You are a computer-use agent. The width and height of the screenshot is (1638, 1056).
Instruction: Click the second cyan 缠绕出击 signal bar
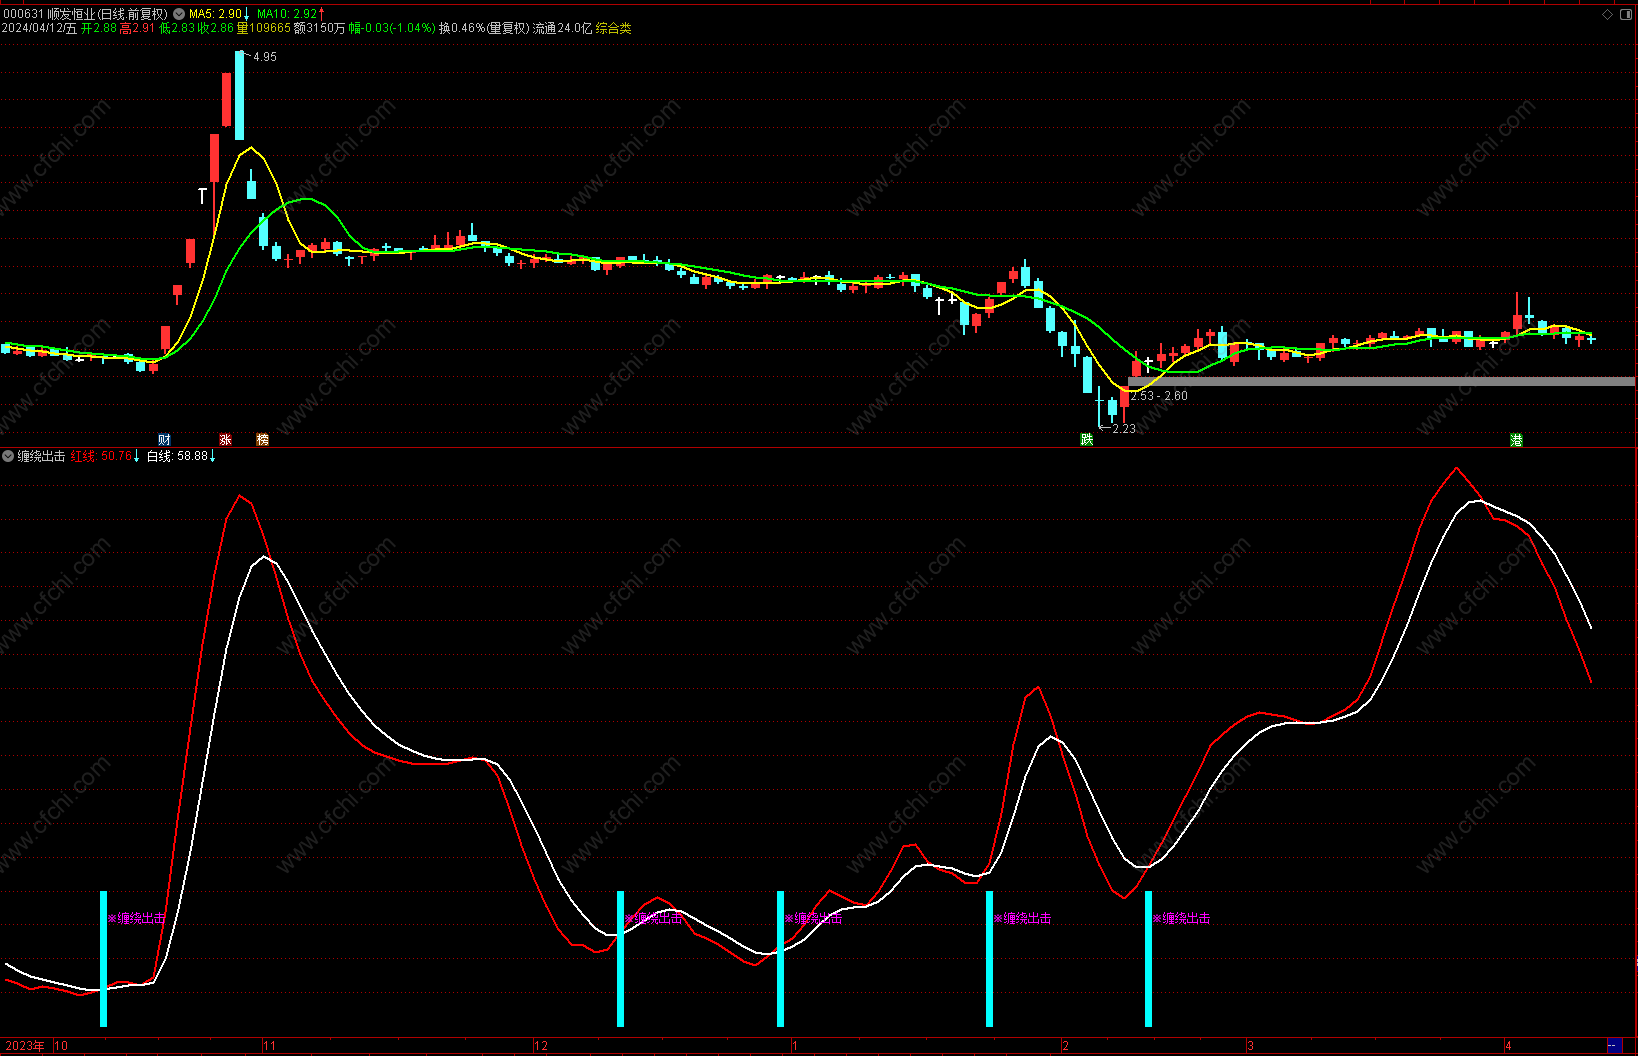(620, 959)
